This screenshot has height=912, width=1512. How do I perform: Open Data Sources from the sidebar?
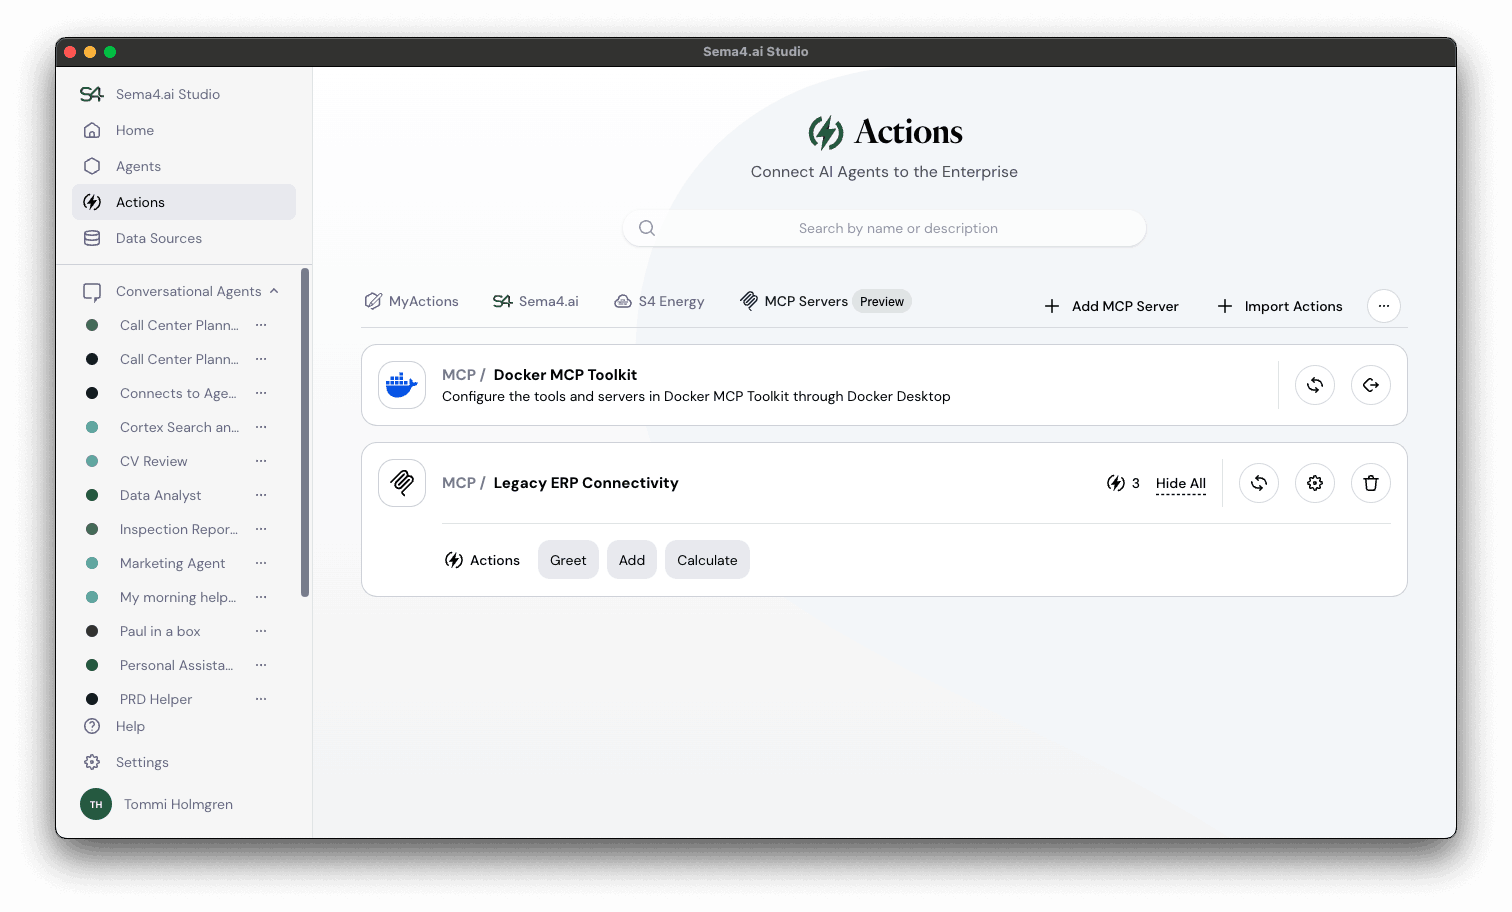pos(158,238)
